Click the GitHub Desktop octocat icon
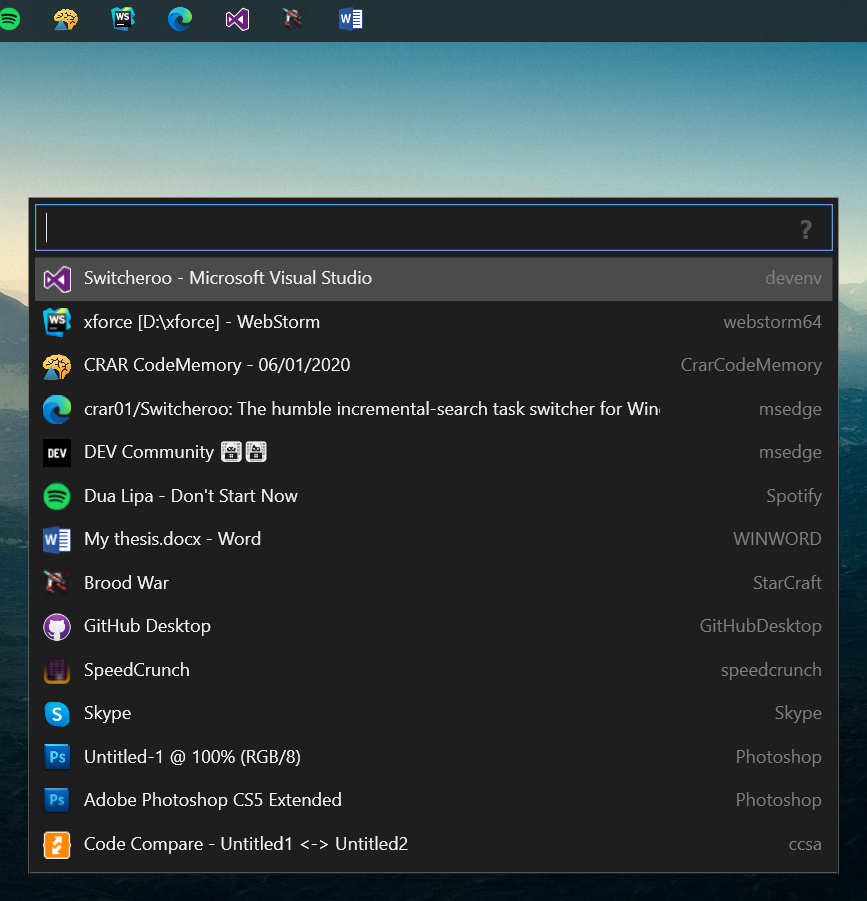The height and width of the screenshot is (901, 867). click(x=57, y=627)
